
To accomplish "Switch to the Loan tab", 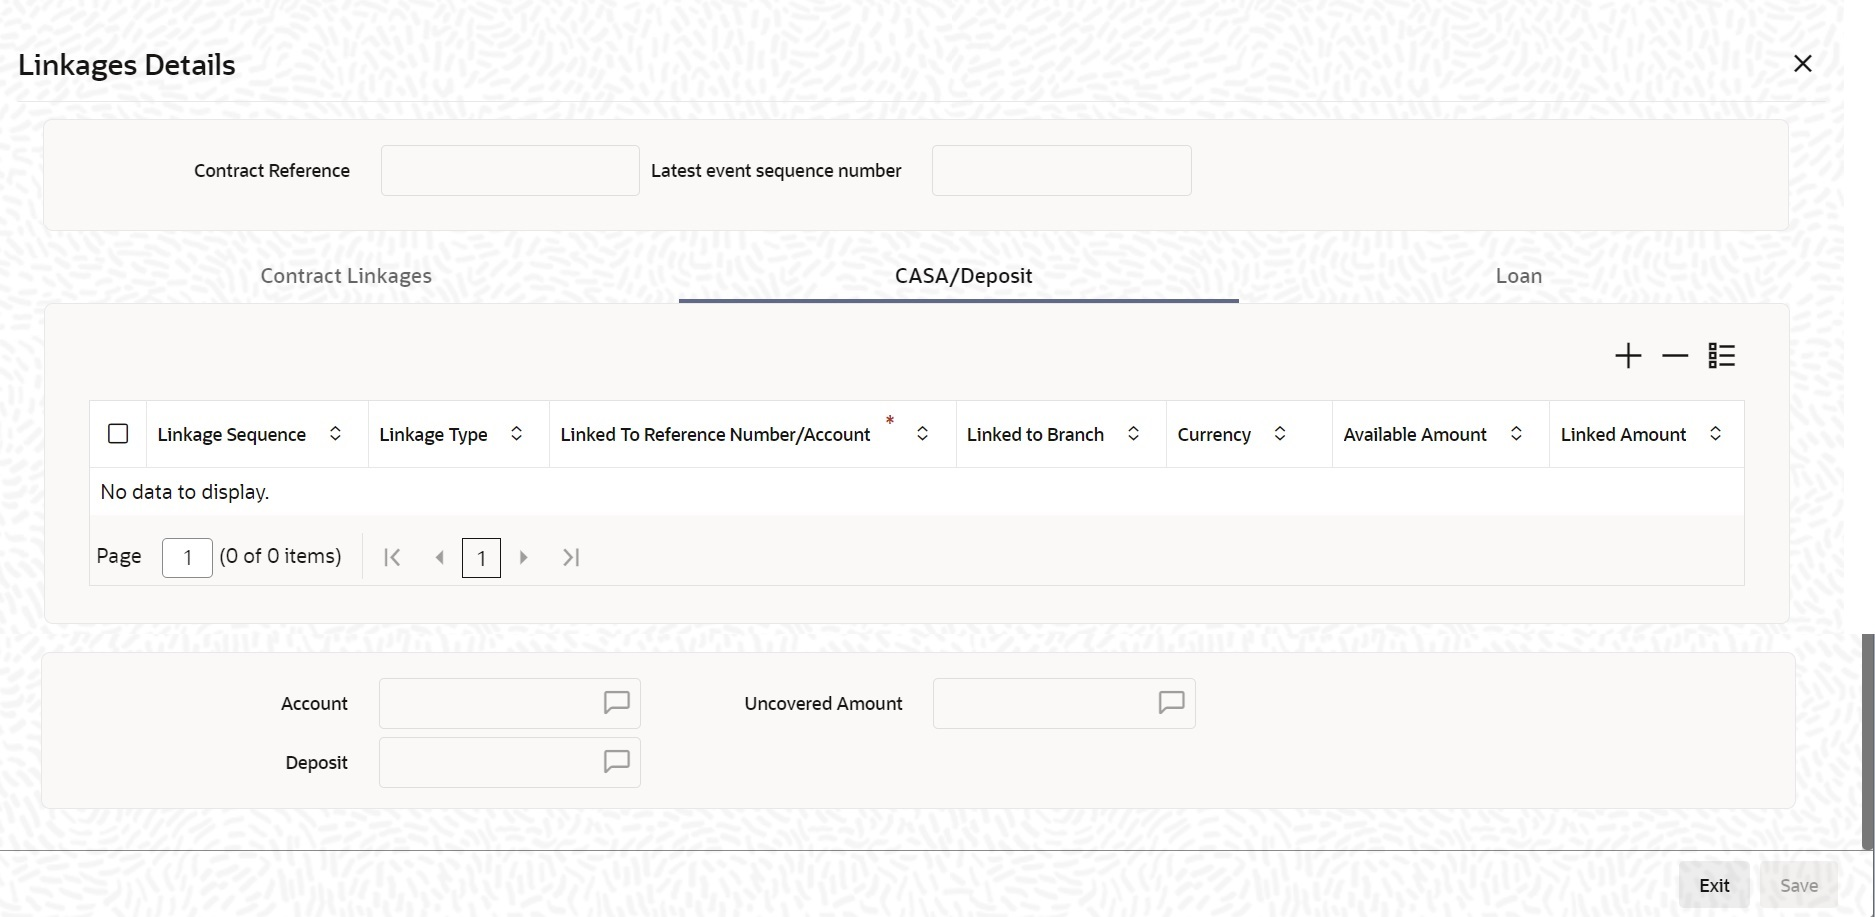I will click(x=1519, y=276).
